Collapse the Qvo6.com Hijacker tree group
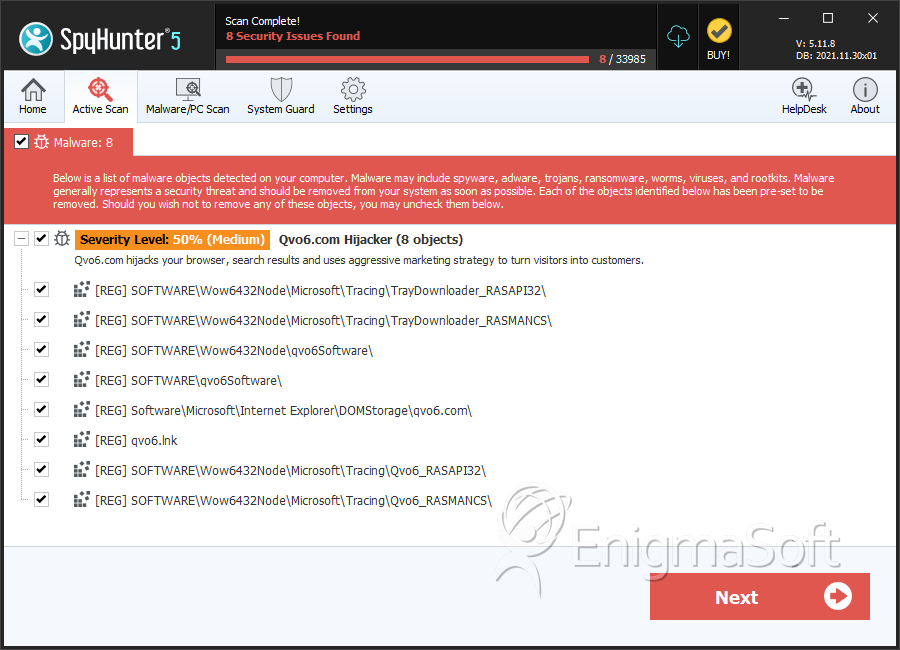This screenshot has width=900, height=650. point(21,239)
